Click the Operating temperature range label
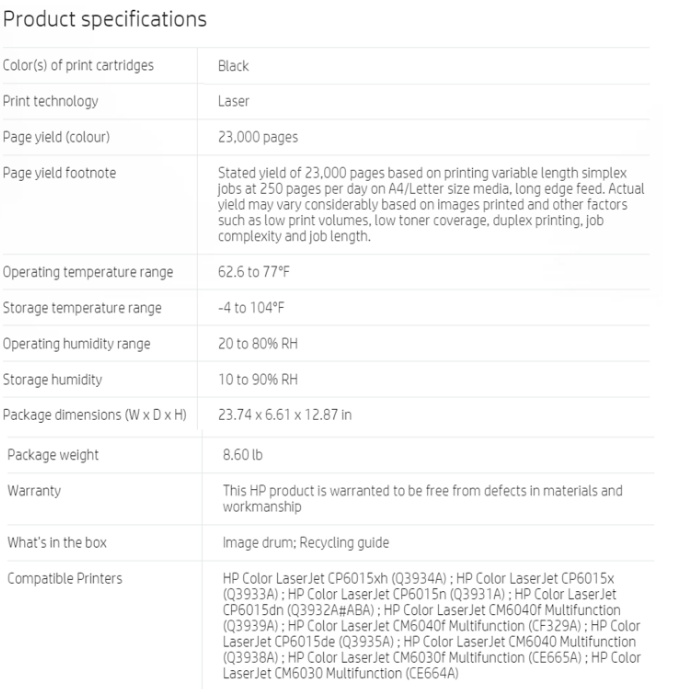 point(88,272)
